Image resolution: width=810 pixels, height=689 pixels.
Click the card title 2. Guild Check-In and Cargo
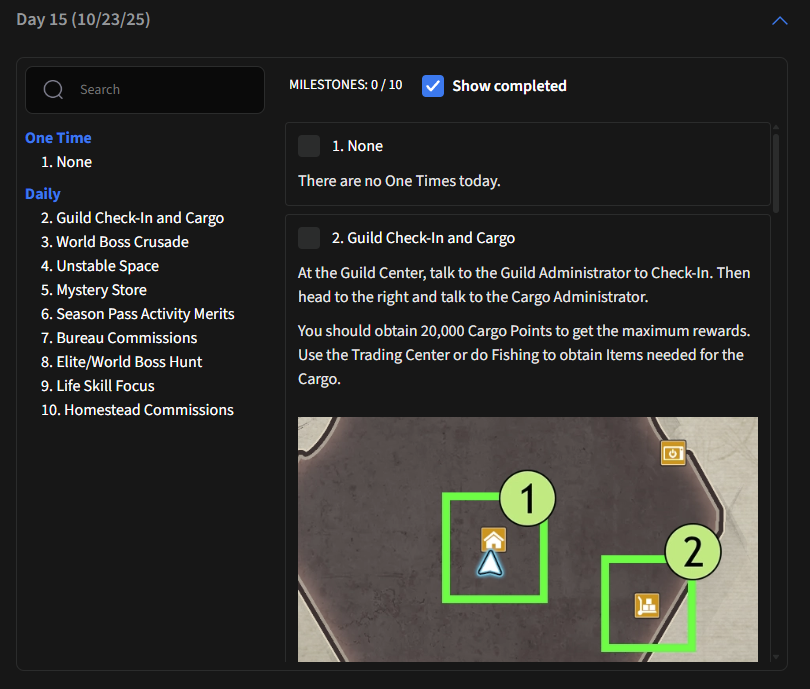point(424,238)
